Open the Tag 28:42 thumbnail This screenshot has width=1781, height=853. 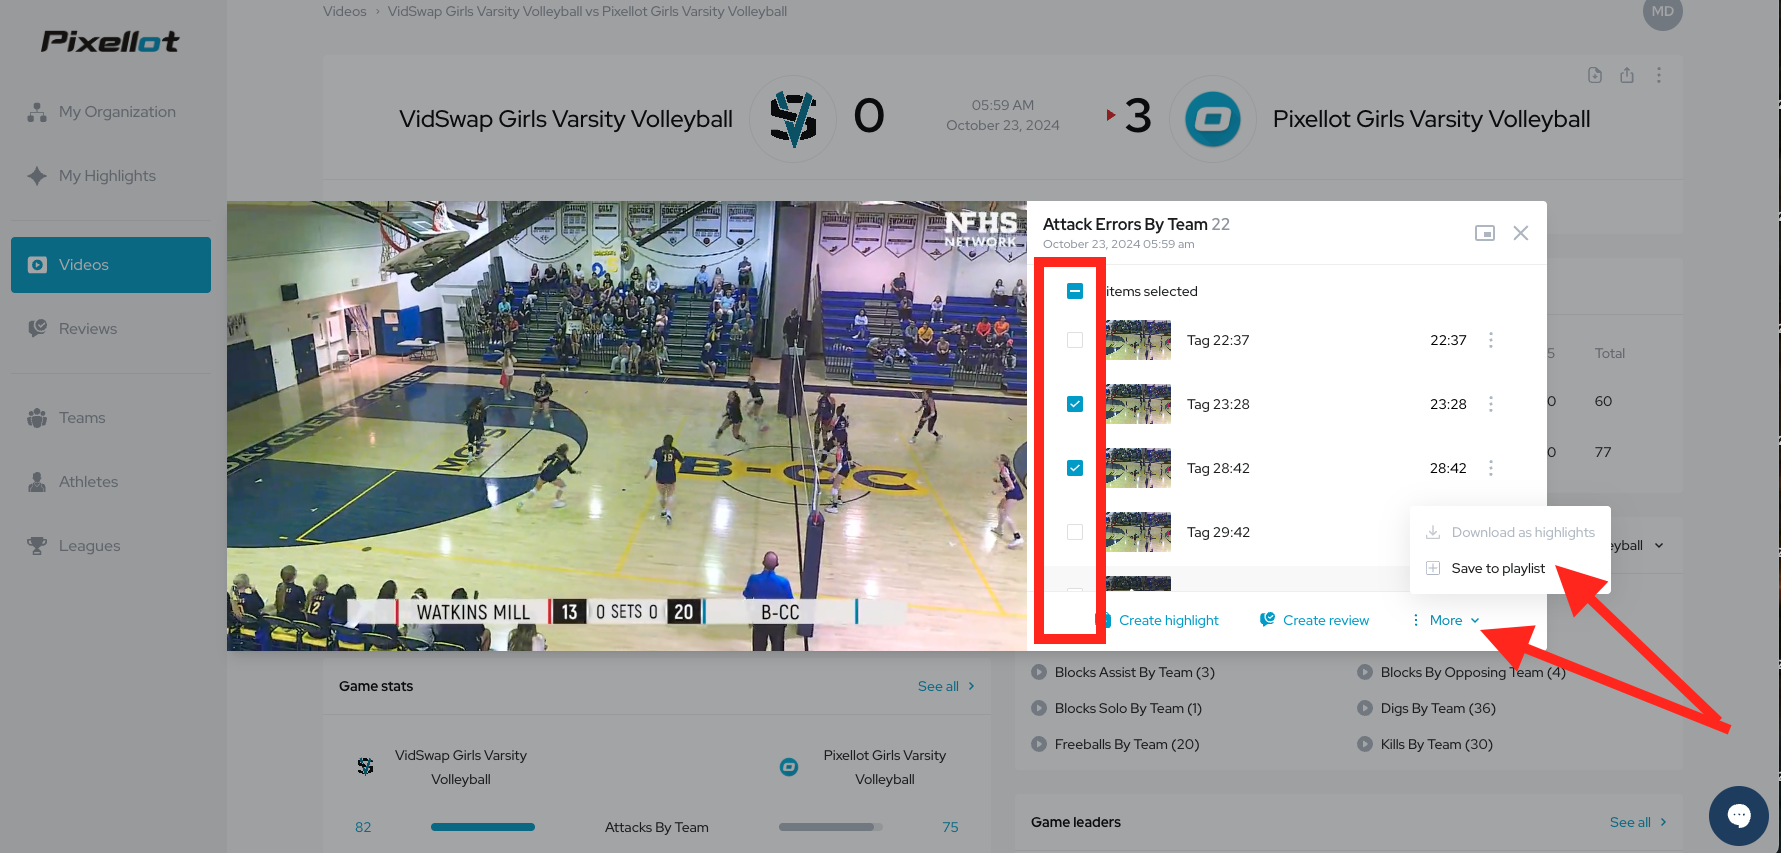pyautogui.click(x=1138, y=468)
